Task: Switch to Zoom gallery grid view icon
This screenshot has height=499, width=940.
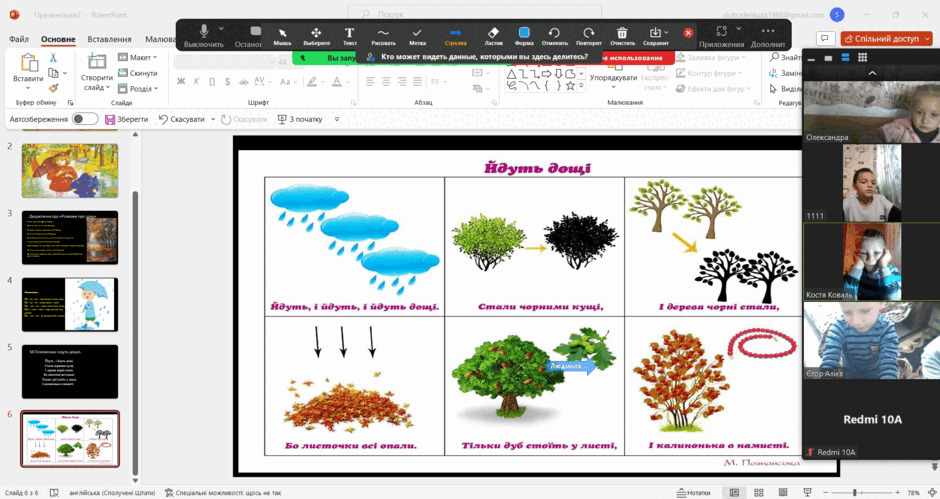Action: point(862,58)
